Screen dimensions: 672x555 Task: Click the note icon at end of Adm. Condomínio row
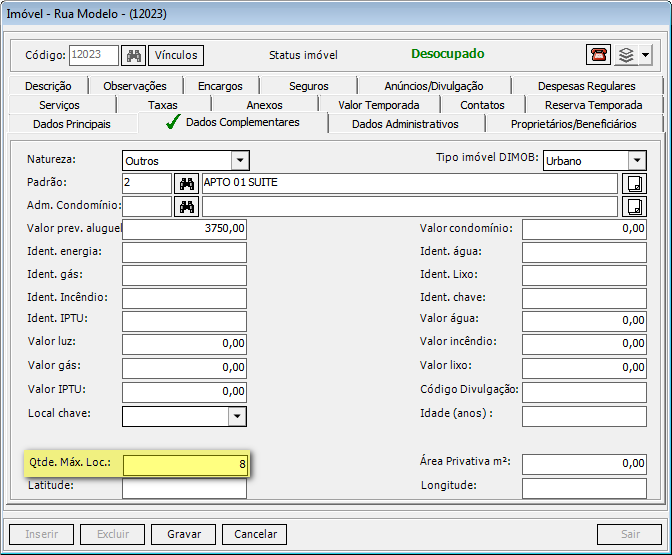click(x=634, y=207)
